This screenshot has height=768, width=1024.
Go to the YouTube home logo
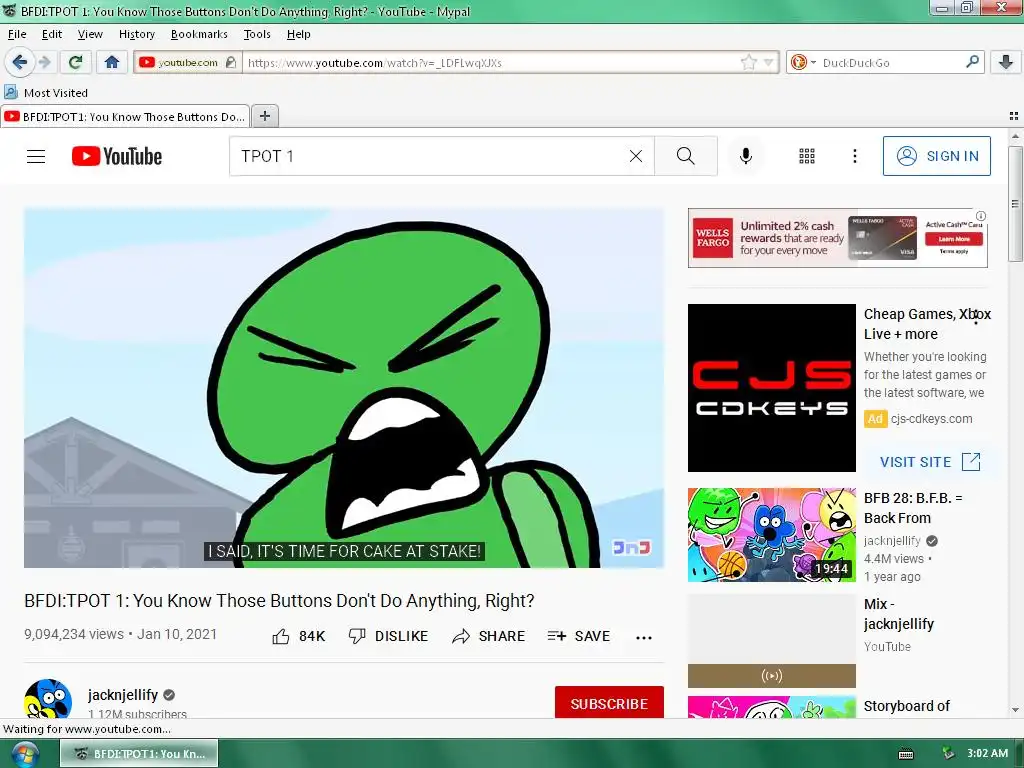(x=117, y=156)
